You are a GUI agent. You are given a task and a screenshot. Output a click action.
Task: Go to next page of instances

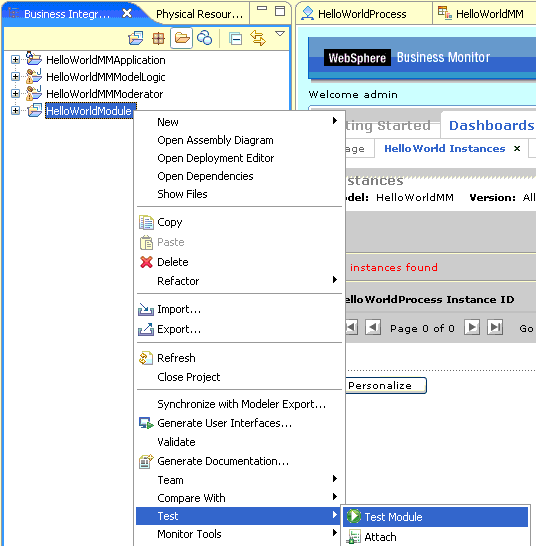point(472,327)
